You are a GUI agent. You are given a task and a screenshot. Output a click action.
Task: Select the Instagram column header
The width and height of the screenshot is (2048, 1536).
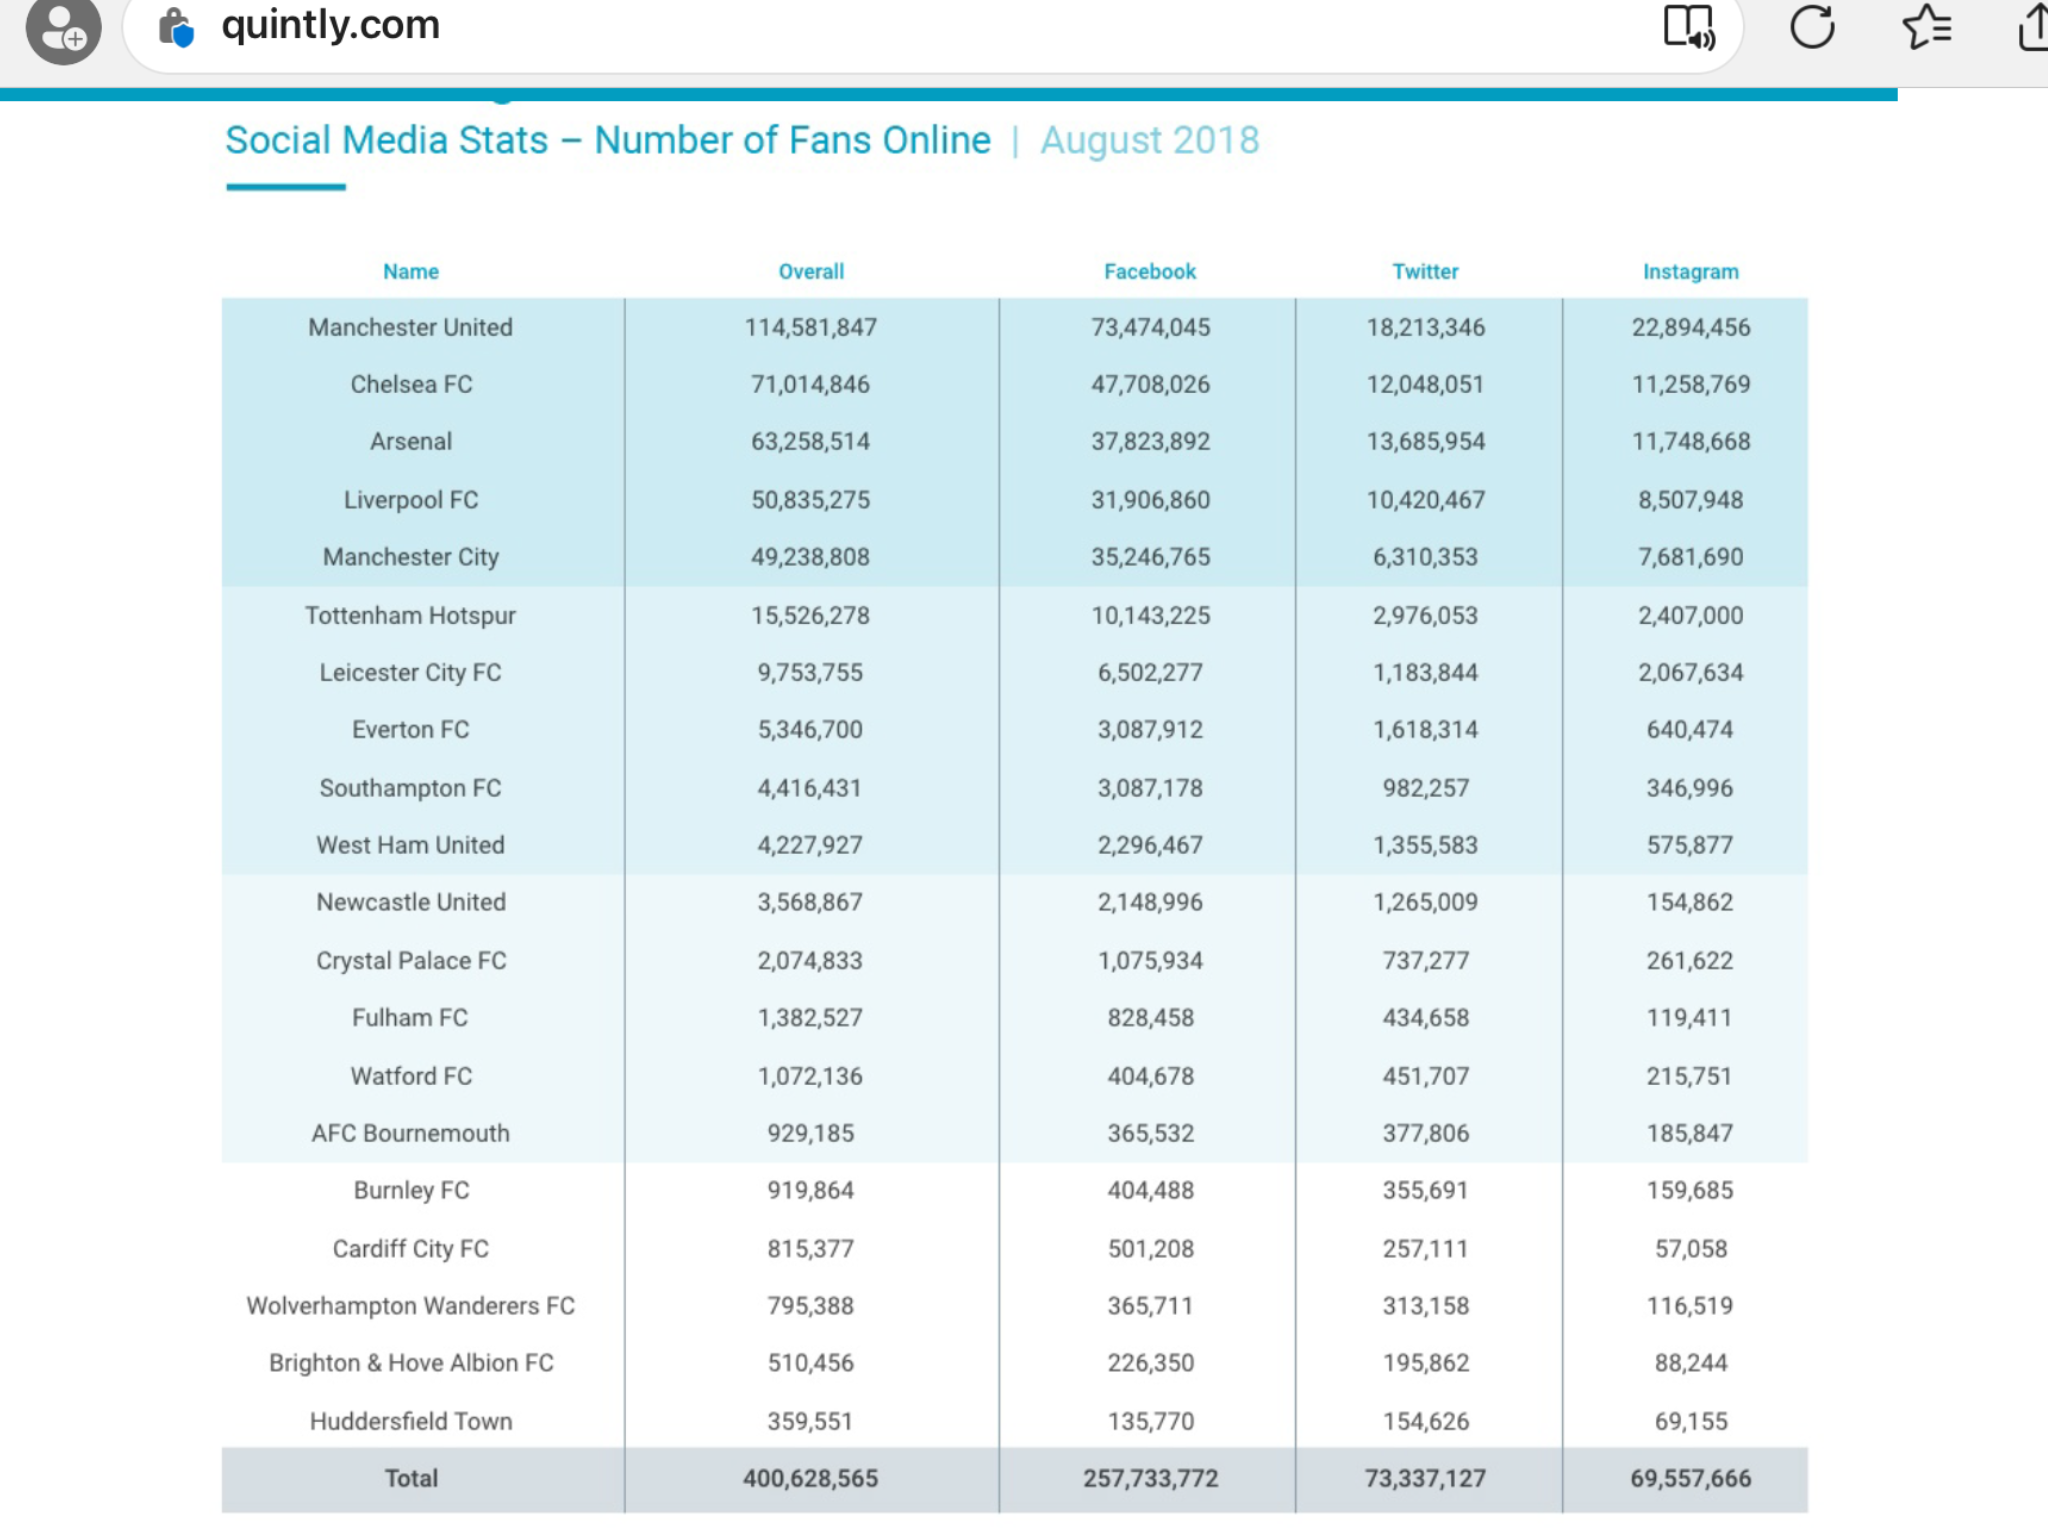pos(1690,271)
